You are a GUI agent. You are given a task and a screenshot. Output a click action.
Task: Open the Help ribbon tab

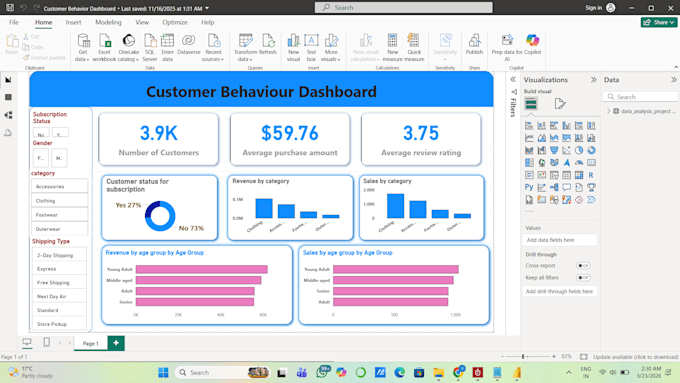(207, 22)
